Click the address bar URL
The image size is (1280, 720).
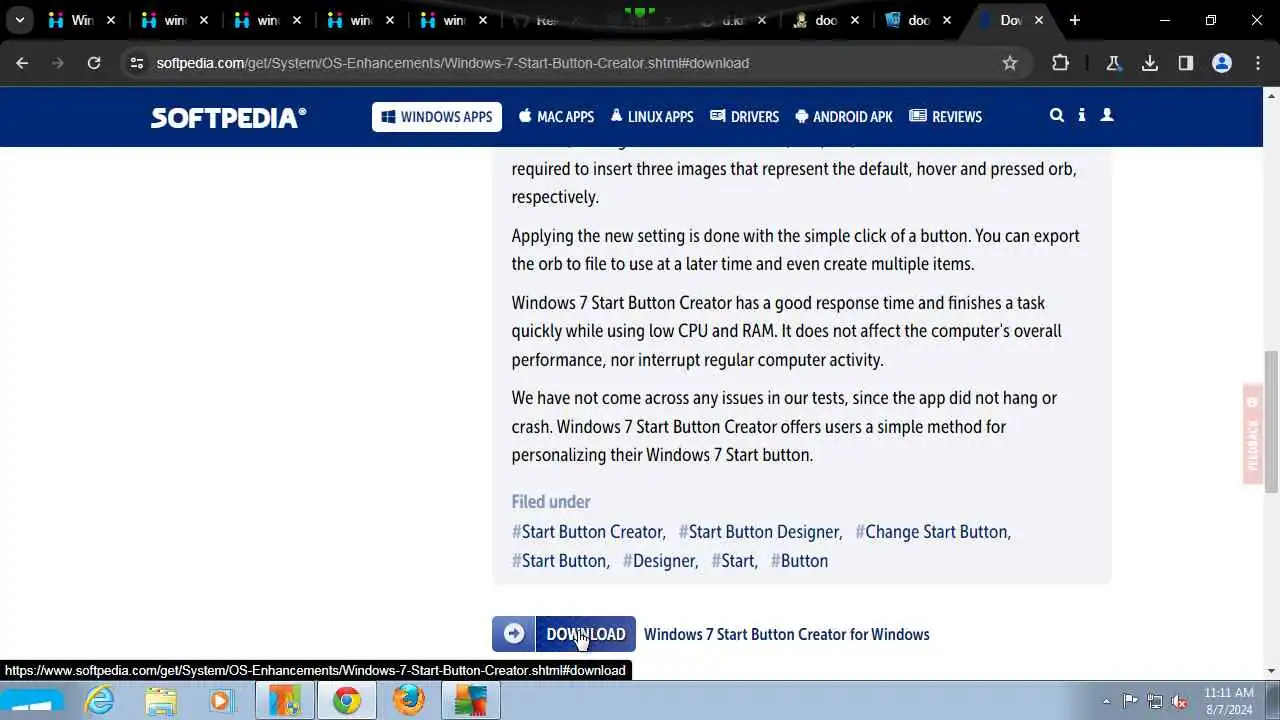tap(453, 63)
